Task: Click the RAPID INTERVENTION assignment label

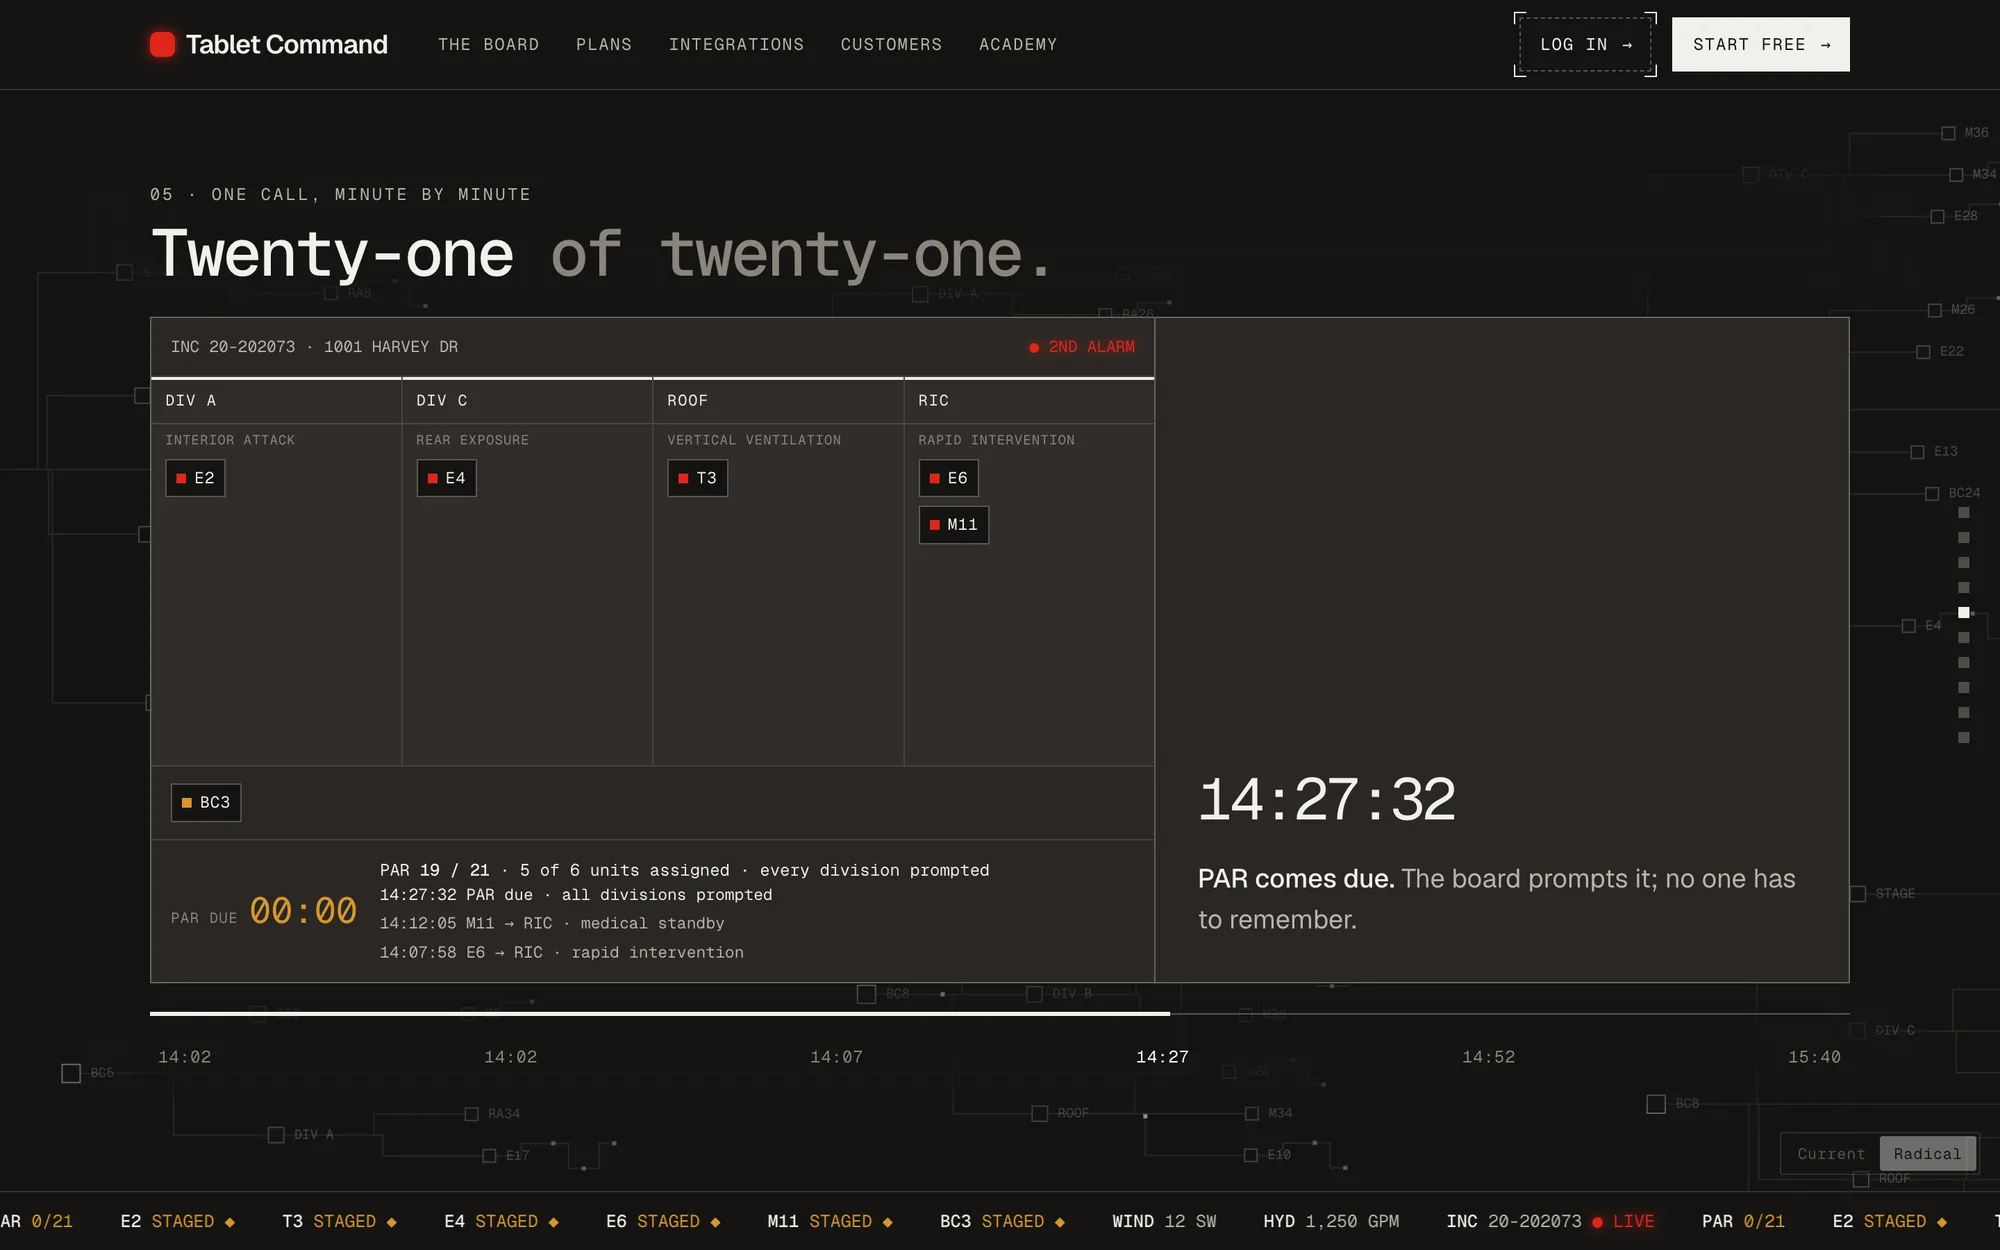Action: click(x=996, y=440)
